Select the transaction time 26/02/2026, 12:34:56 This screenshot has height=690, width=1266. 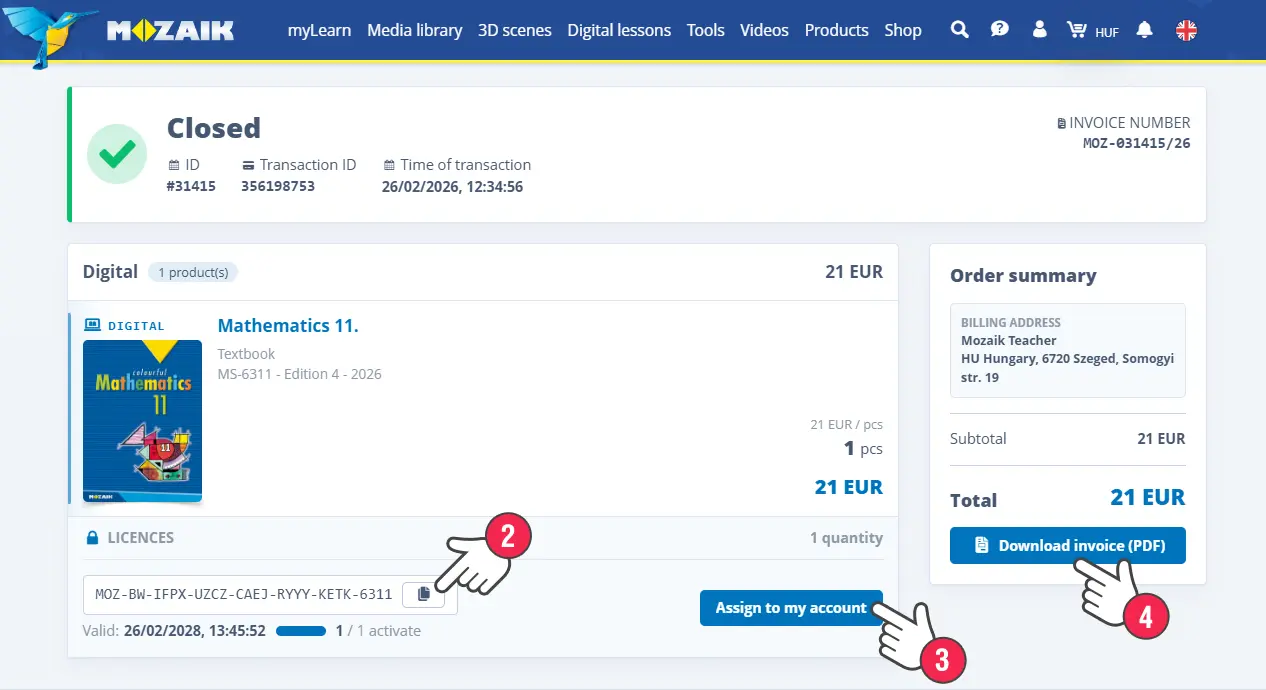click(x=452, y=186)
